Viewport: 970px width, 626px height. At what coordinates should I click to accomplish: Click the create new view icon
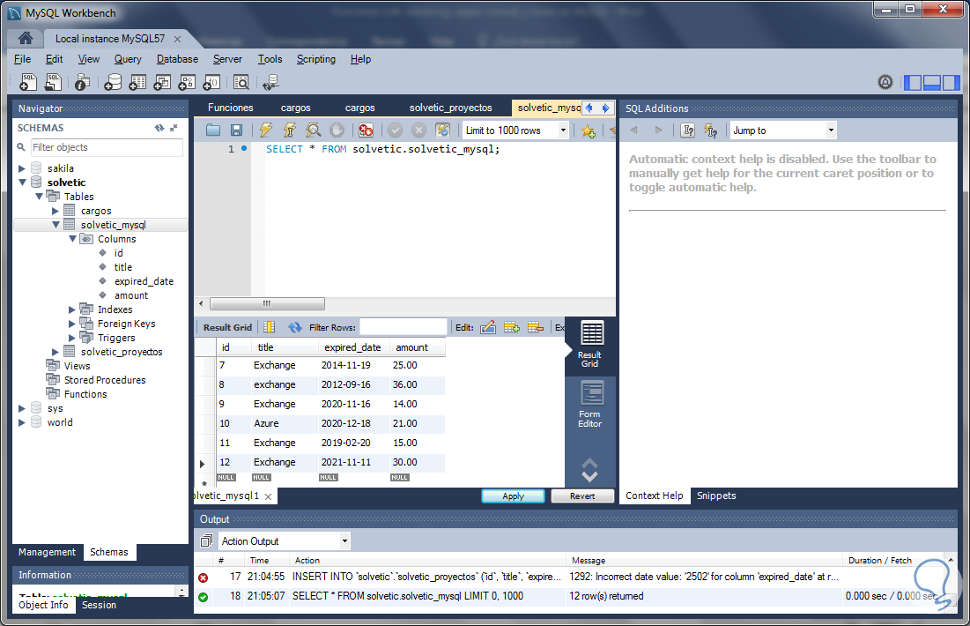pyautogui.click(x=162, y=82)
